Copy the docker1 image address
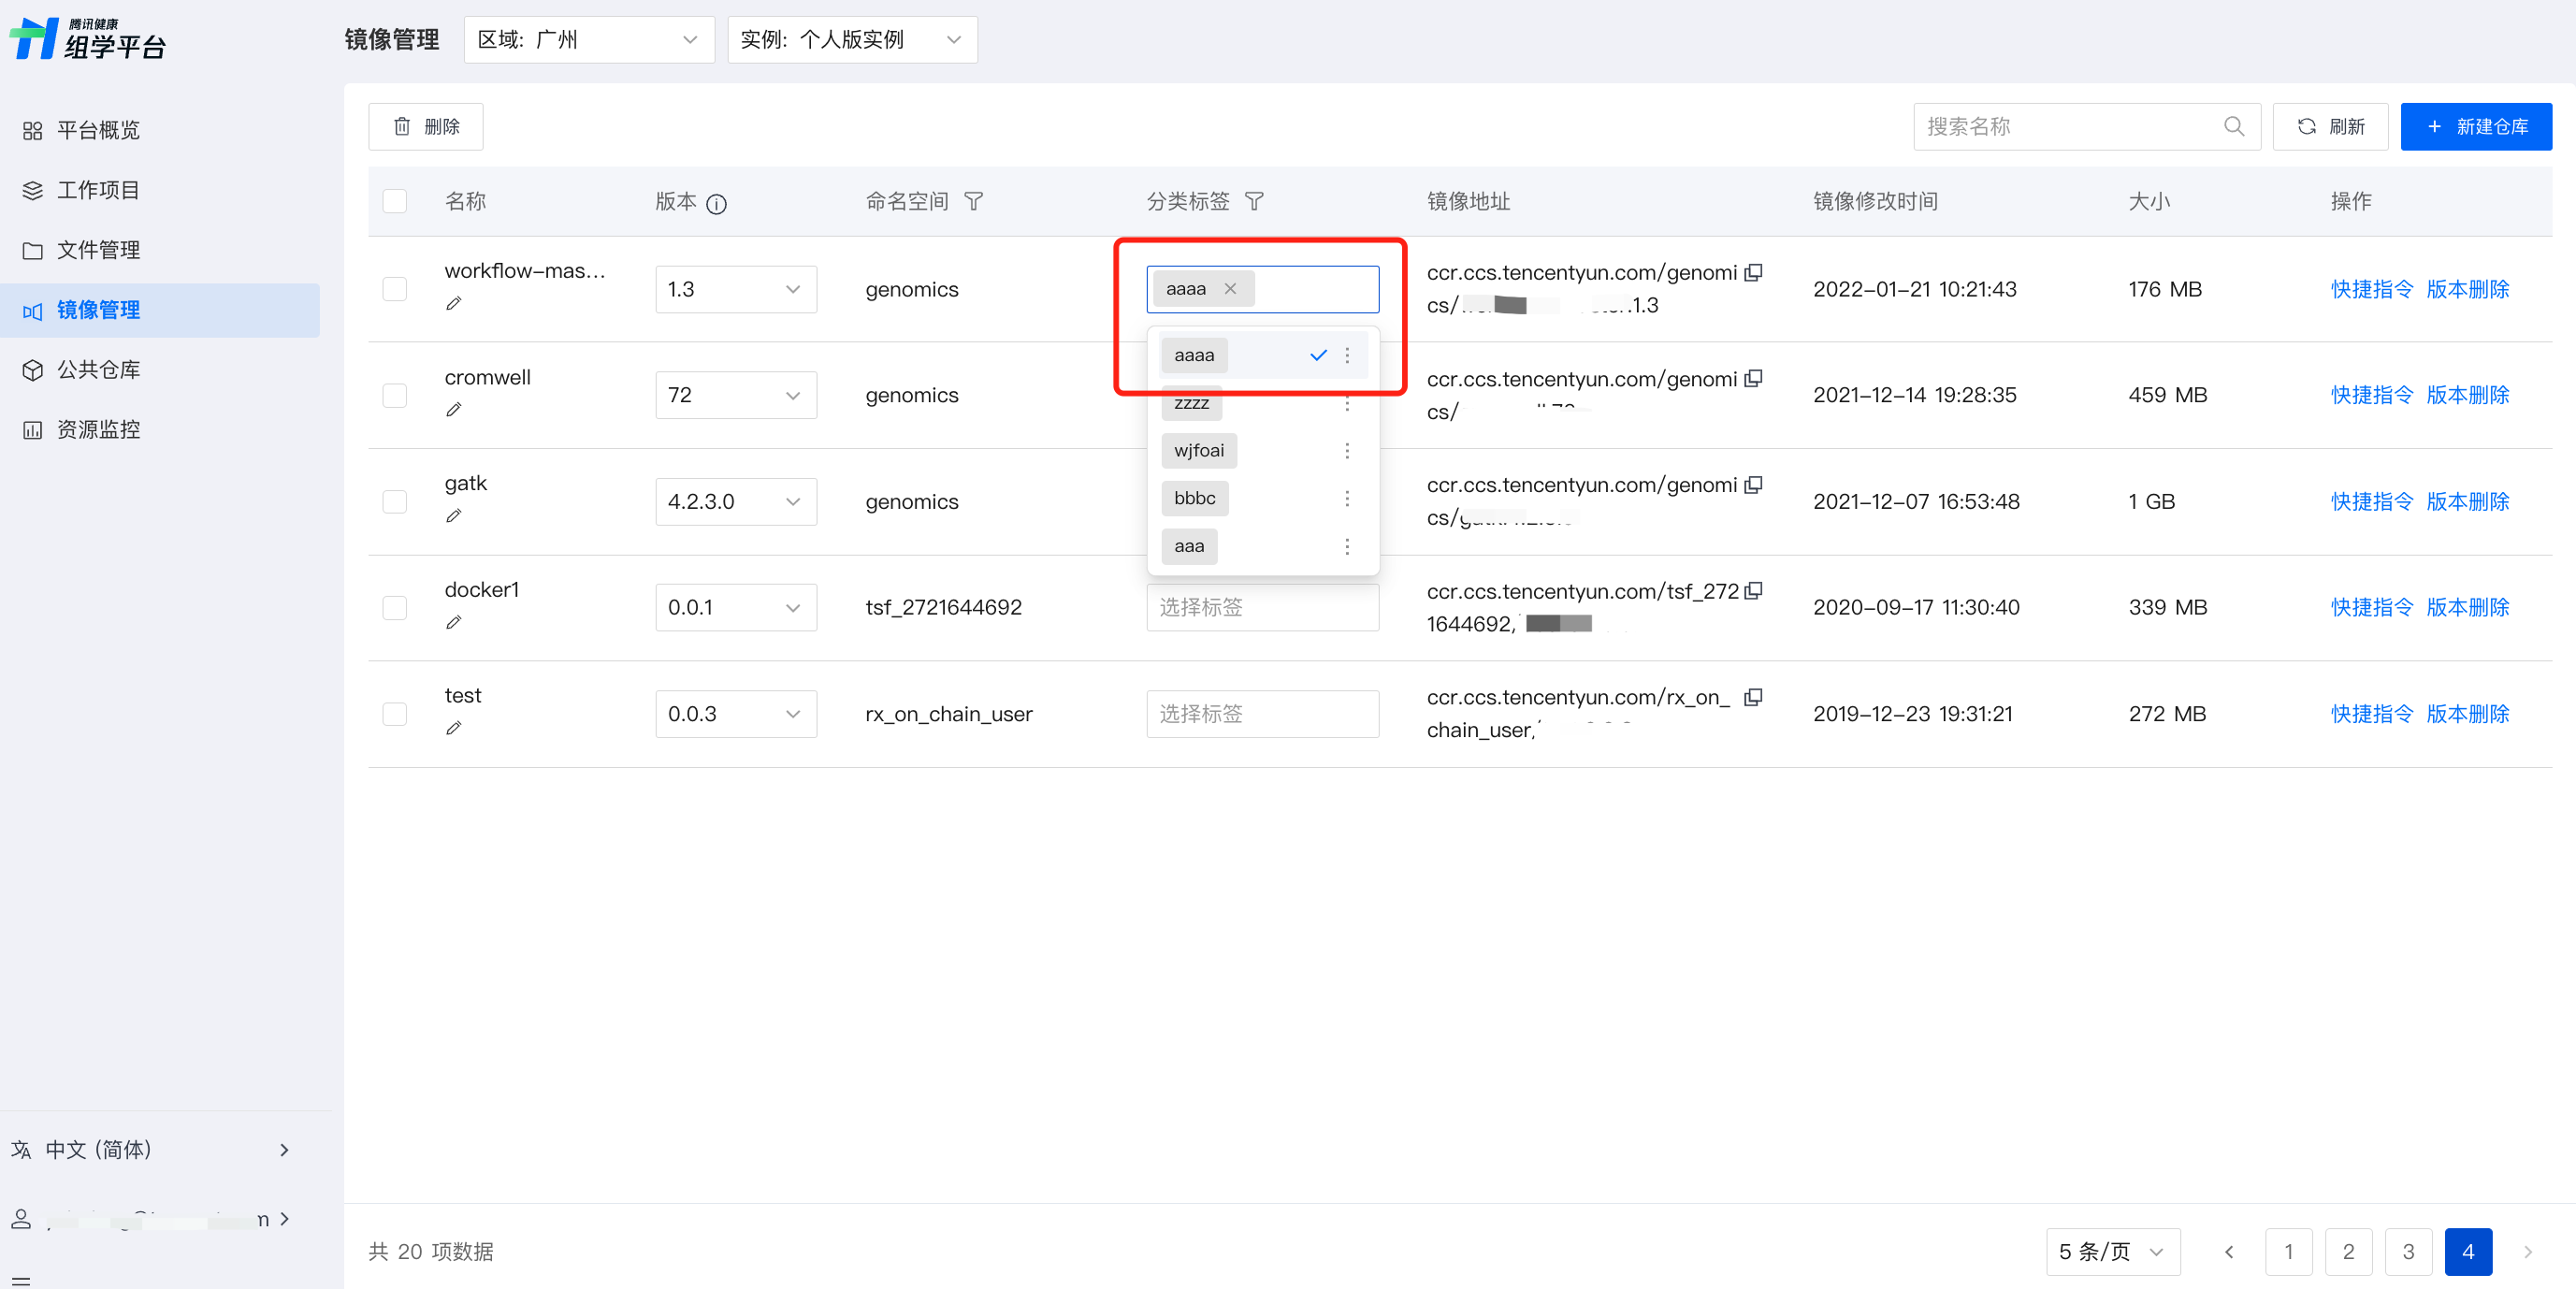This screenshot has width=2576, height=1289. 1753,591
